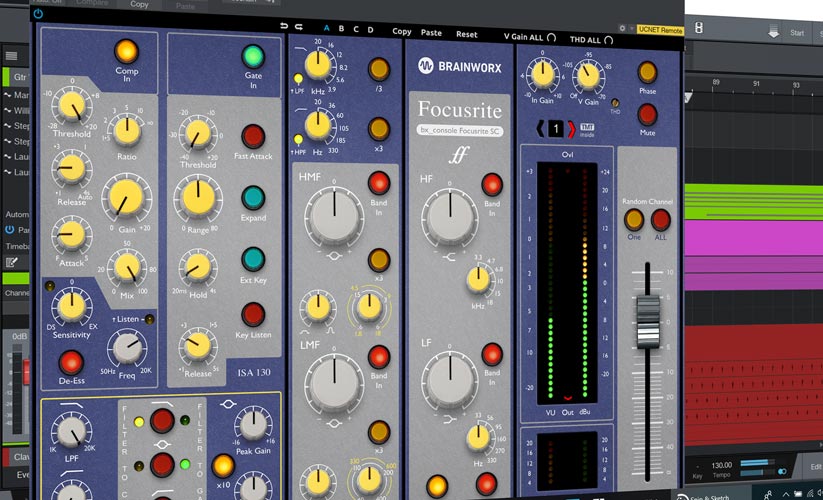The height and width of the screenshot is (500, 823).
Task: Toggle the THD ALL link icon
Action: tap(606, 37)
